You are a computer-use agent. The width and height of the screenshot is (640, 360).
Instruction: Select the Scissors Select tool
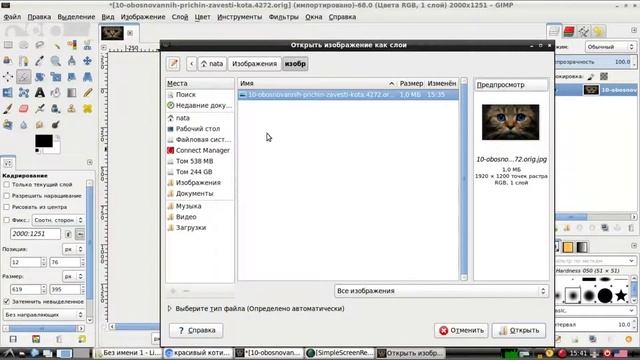87,45
